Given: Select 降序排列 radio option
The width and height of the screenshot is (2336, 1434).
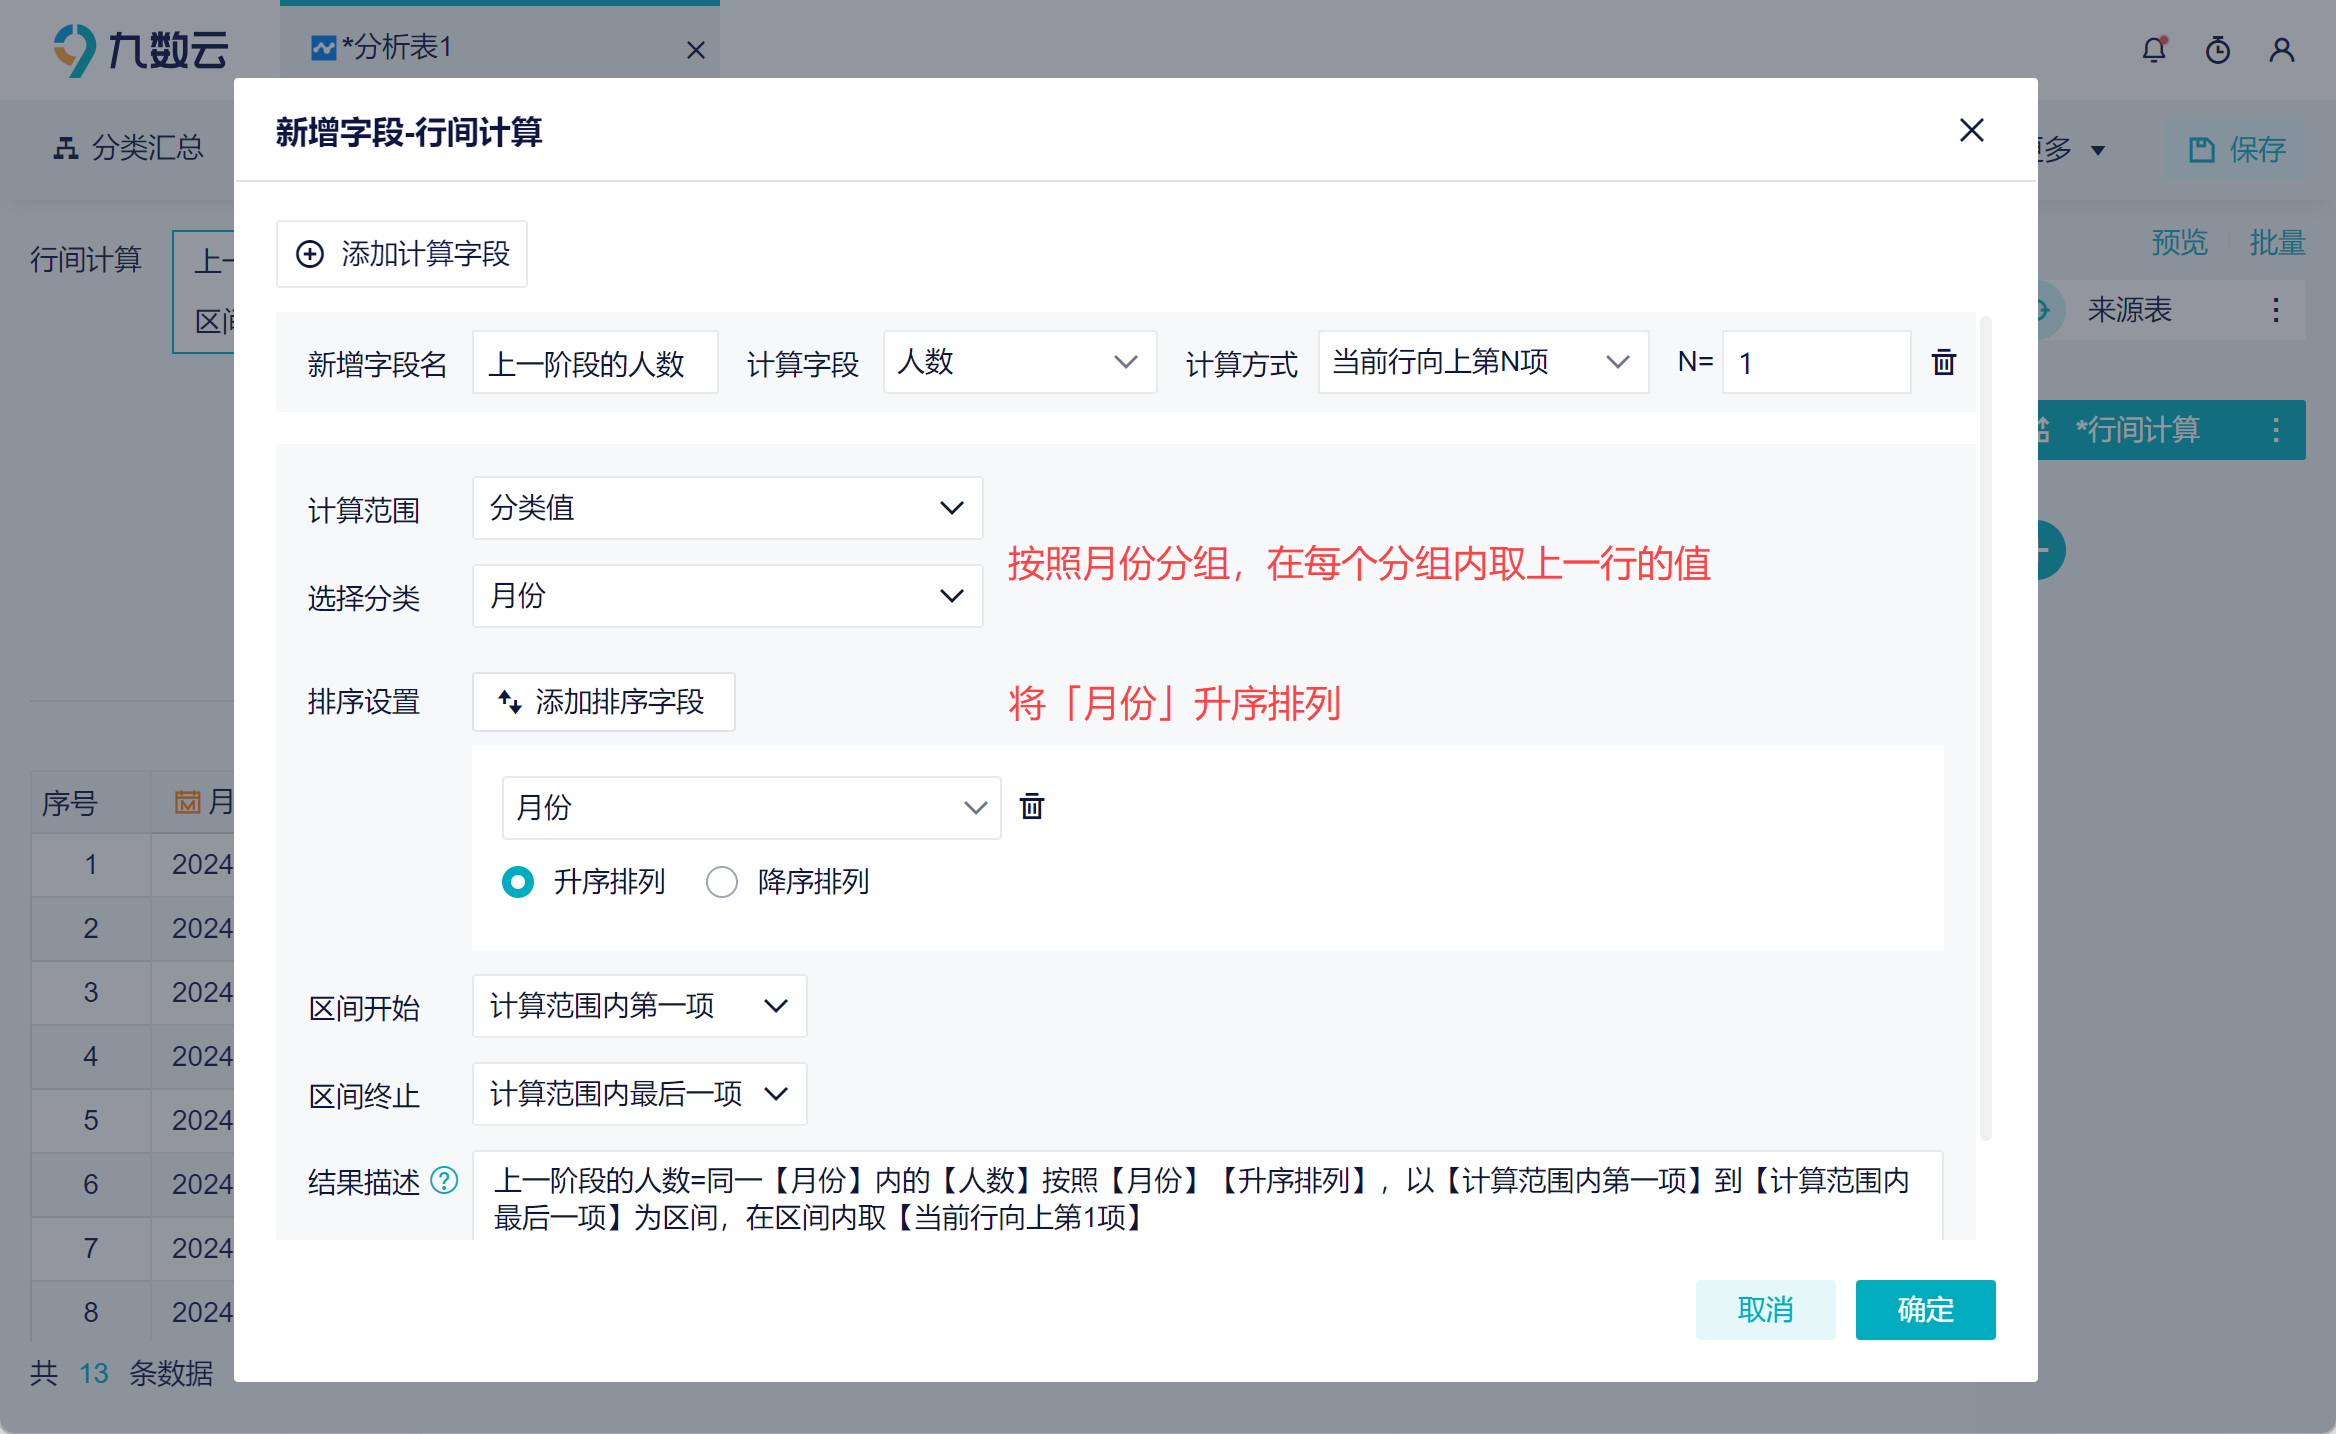Looking at the screenshot, I should tap(722, 882).
